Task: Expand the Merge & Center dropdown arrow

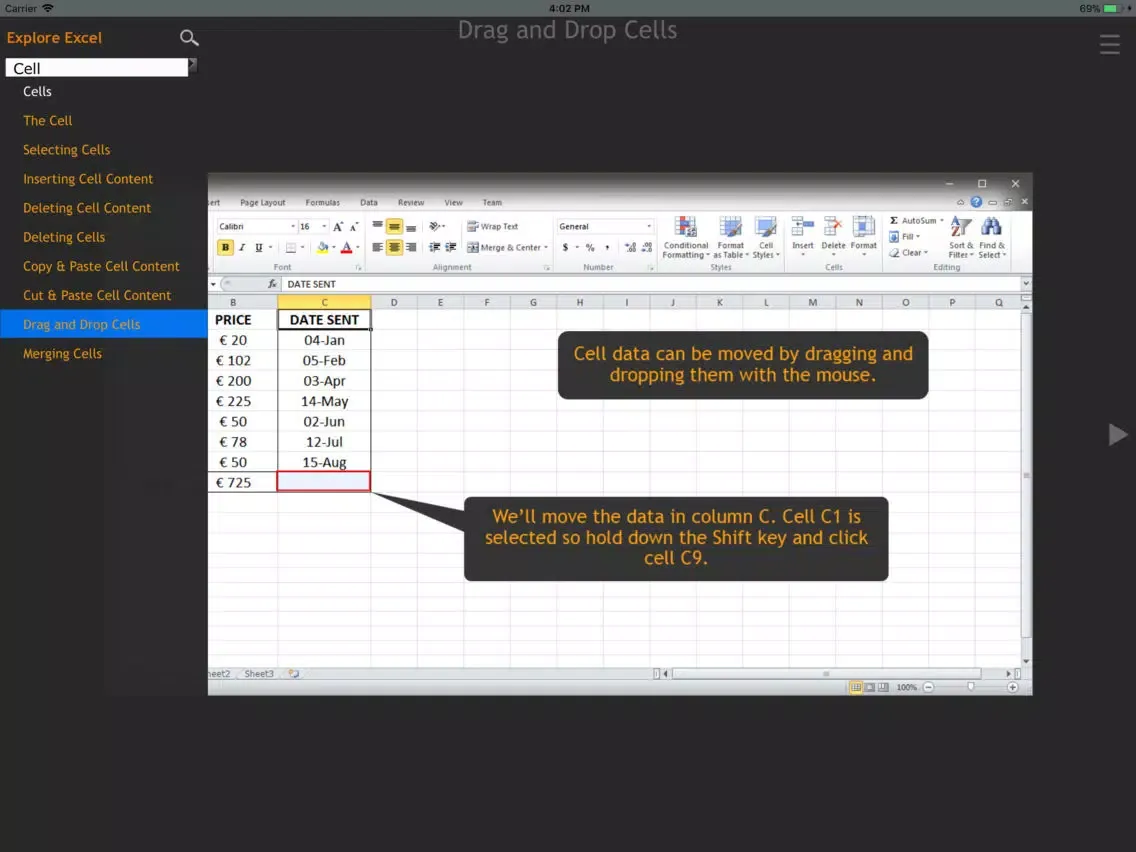Action: point(546,247)
